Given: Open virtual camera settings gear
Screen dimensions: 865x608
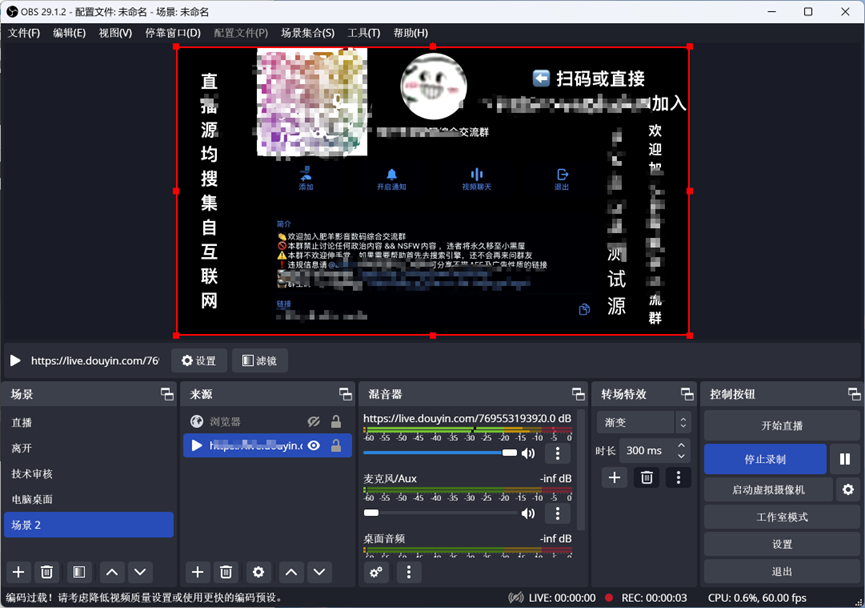Looking at the screenshot, I should point(848,489).
